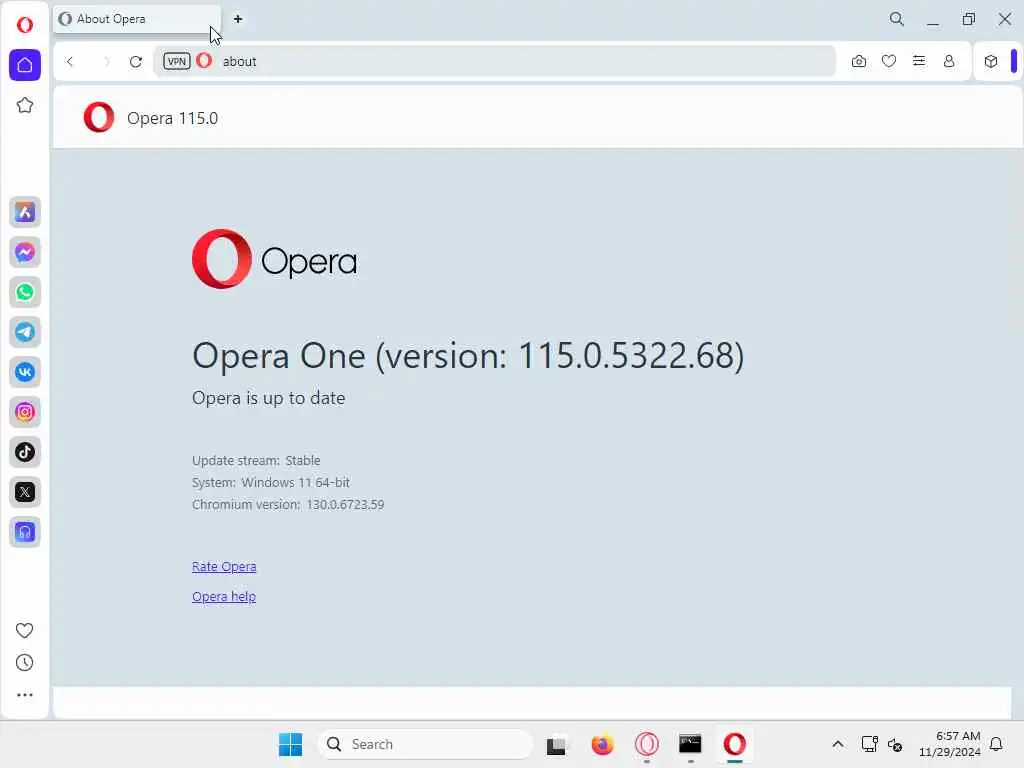Follow the Rate Opera link
The height and width of the screenshot is (768, 1024).
pos(224,566)
